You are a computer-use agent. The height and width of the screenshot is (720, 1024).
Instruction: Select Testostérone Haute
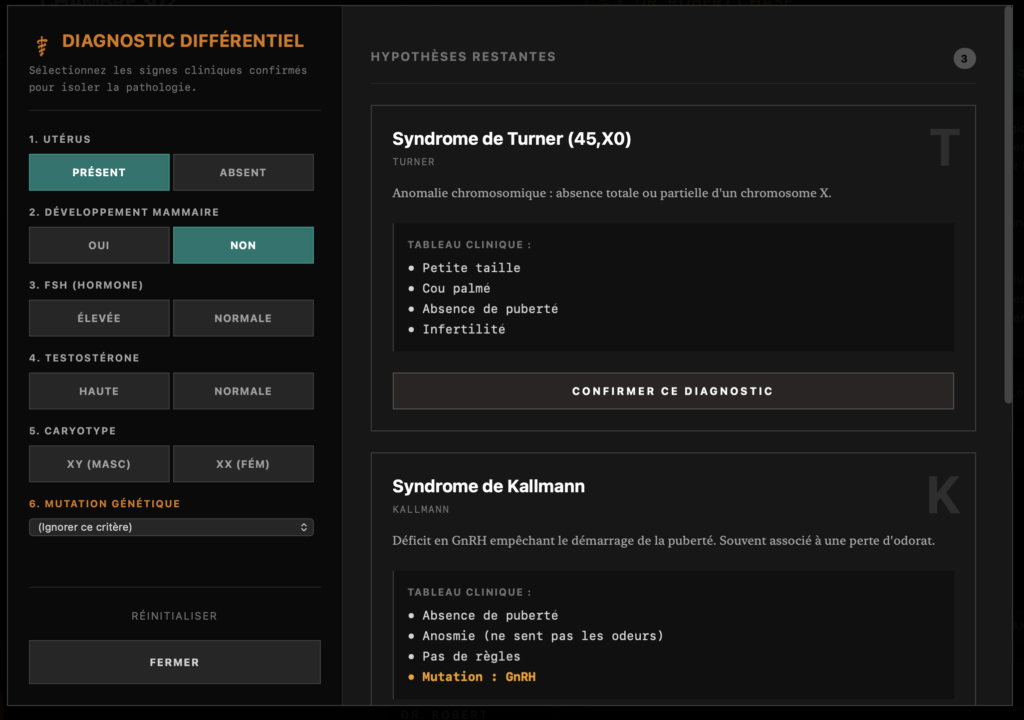coord(99,391)
